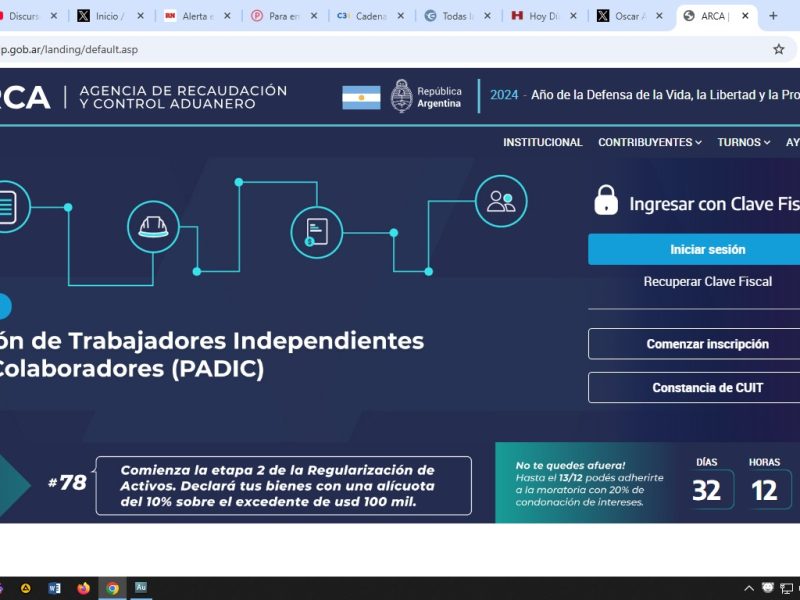800x600 pixels.
Task: Close the 'Hoy Di' tab
Action: [573, 16]
